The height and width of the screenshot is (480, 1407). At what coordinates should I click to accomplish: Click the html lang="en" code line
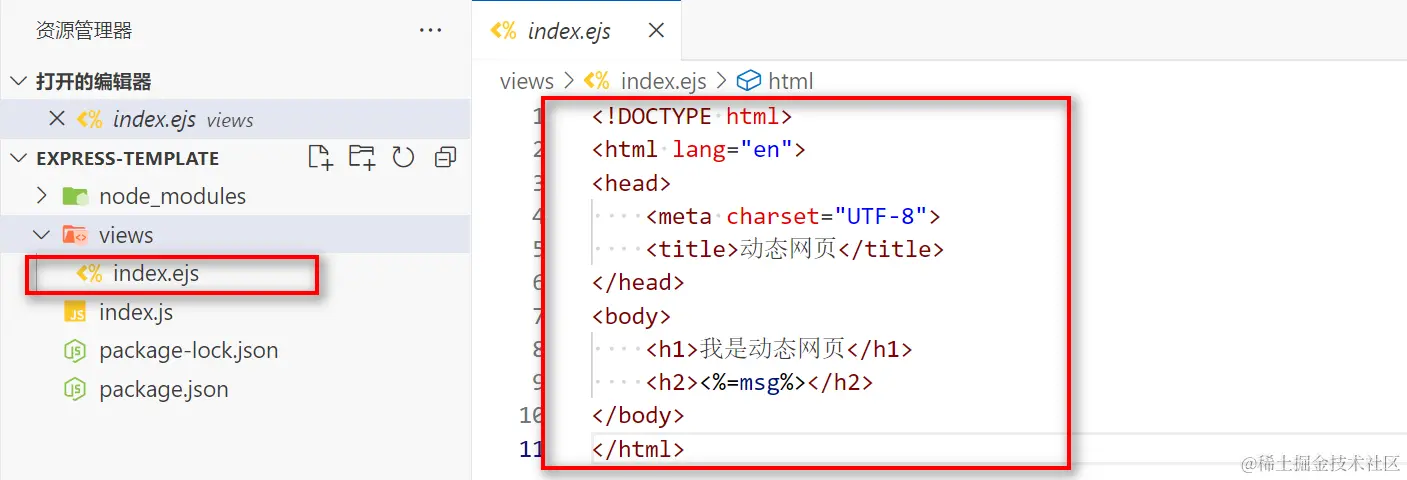(x=699, y=150)
